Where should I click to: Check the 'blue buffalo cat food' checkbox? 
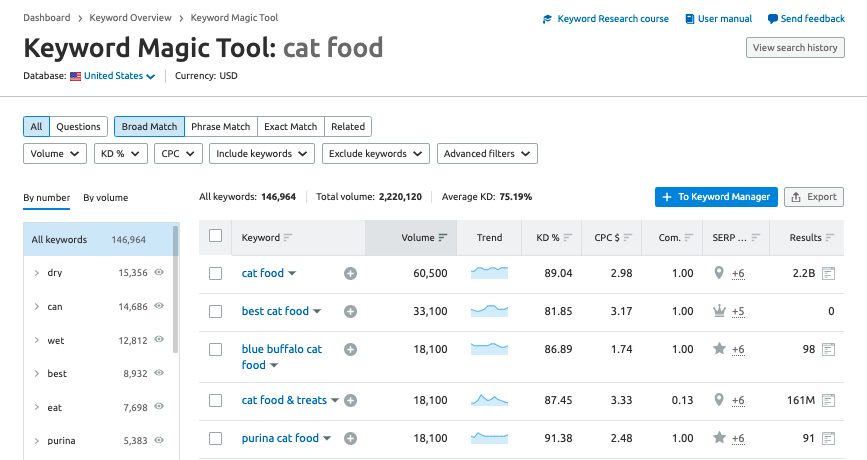coord(216,349)
